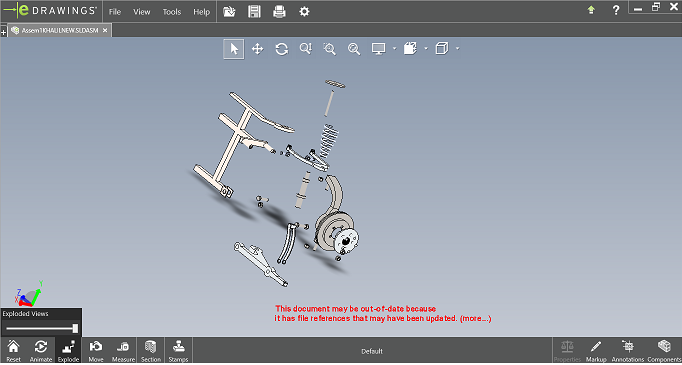Expand the display style dropdown arrow
Screen dimensions: 682x365
(394, 49)
